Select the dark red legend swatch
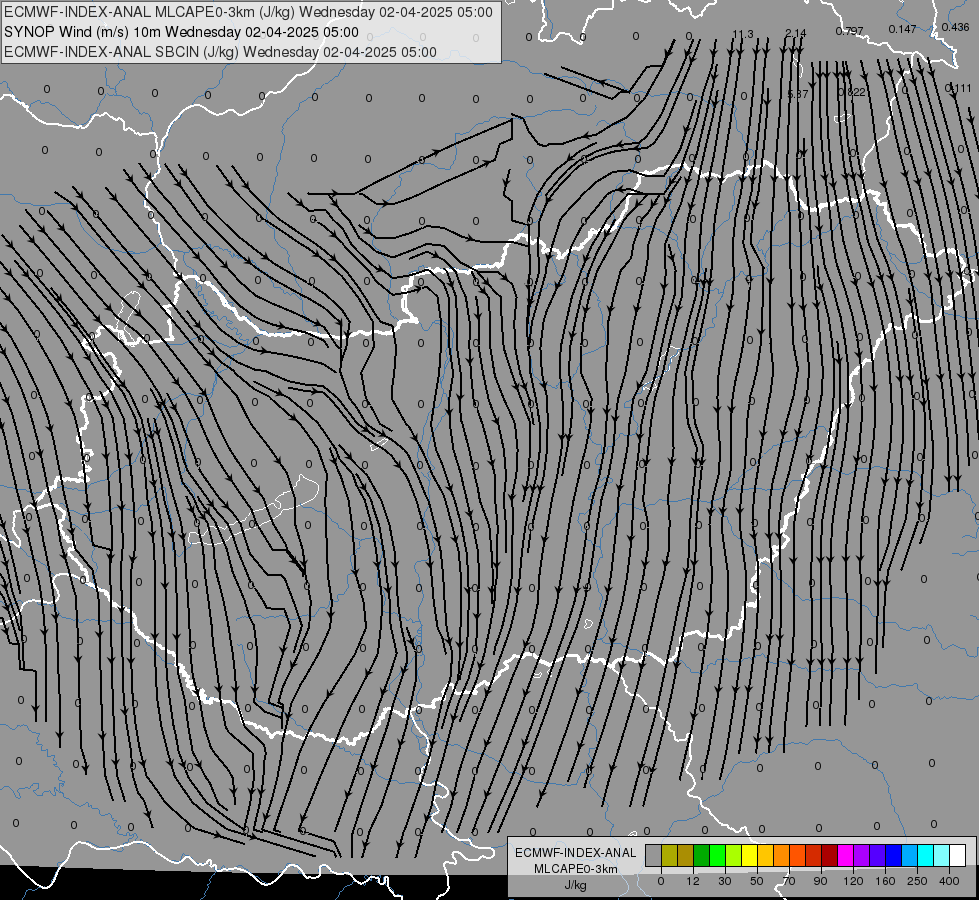Image resolution: width=979 pixels, height=900 pixels. point(829,855)
